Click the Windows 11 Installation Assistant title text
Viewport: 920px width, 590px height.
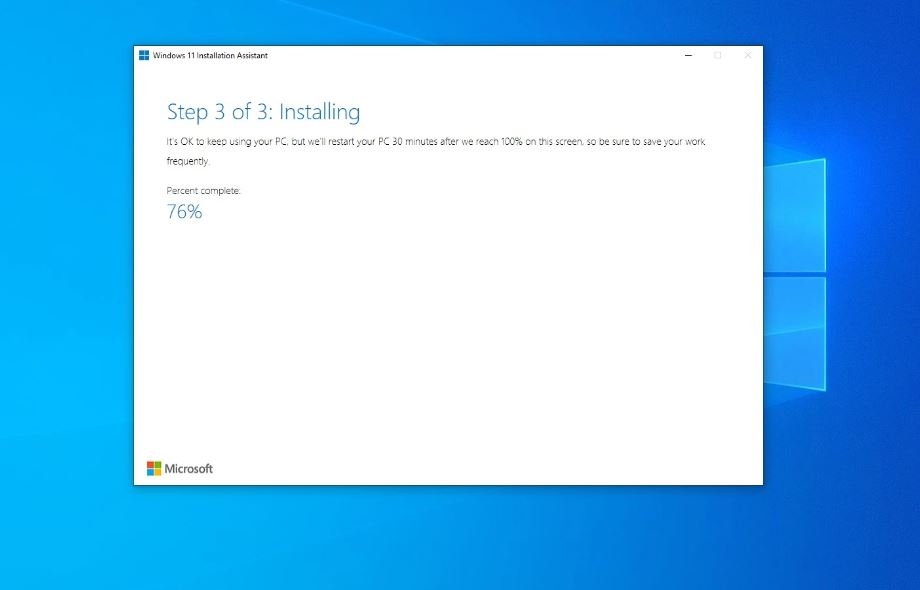coord(210,55)
